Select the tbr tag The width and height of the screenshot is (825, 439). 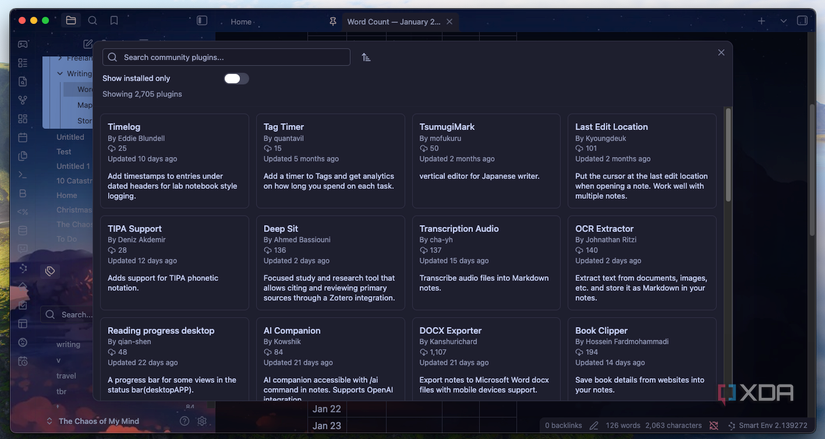pos(62,392)
